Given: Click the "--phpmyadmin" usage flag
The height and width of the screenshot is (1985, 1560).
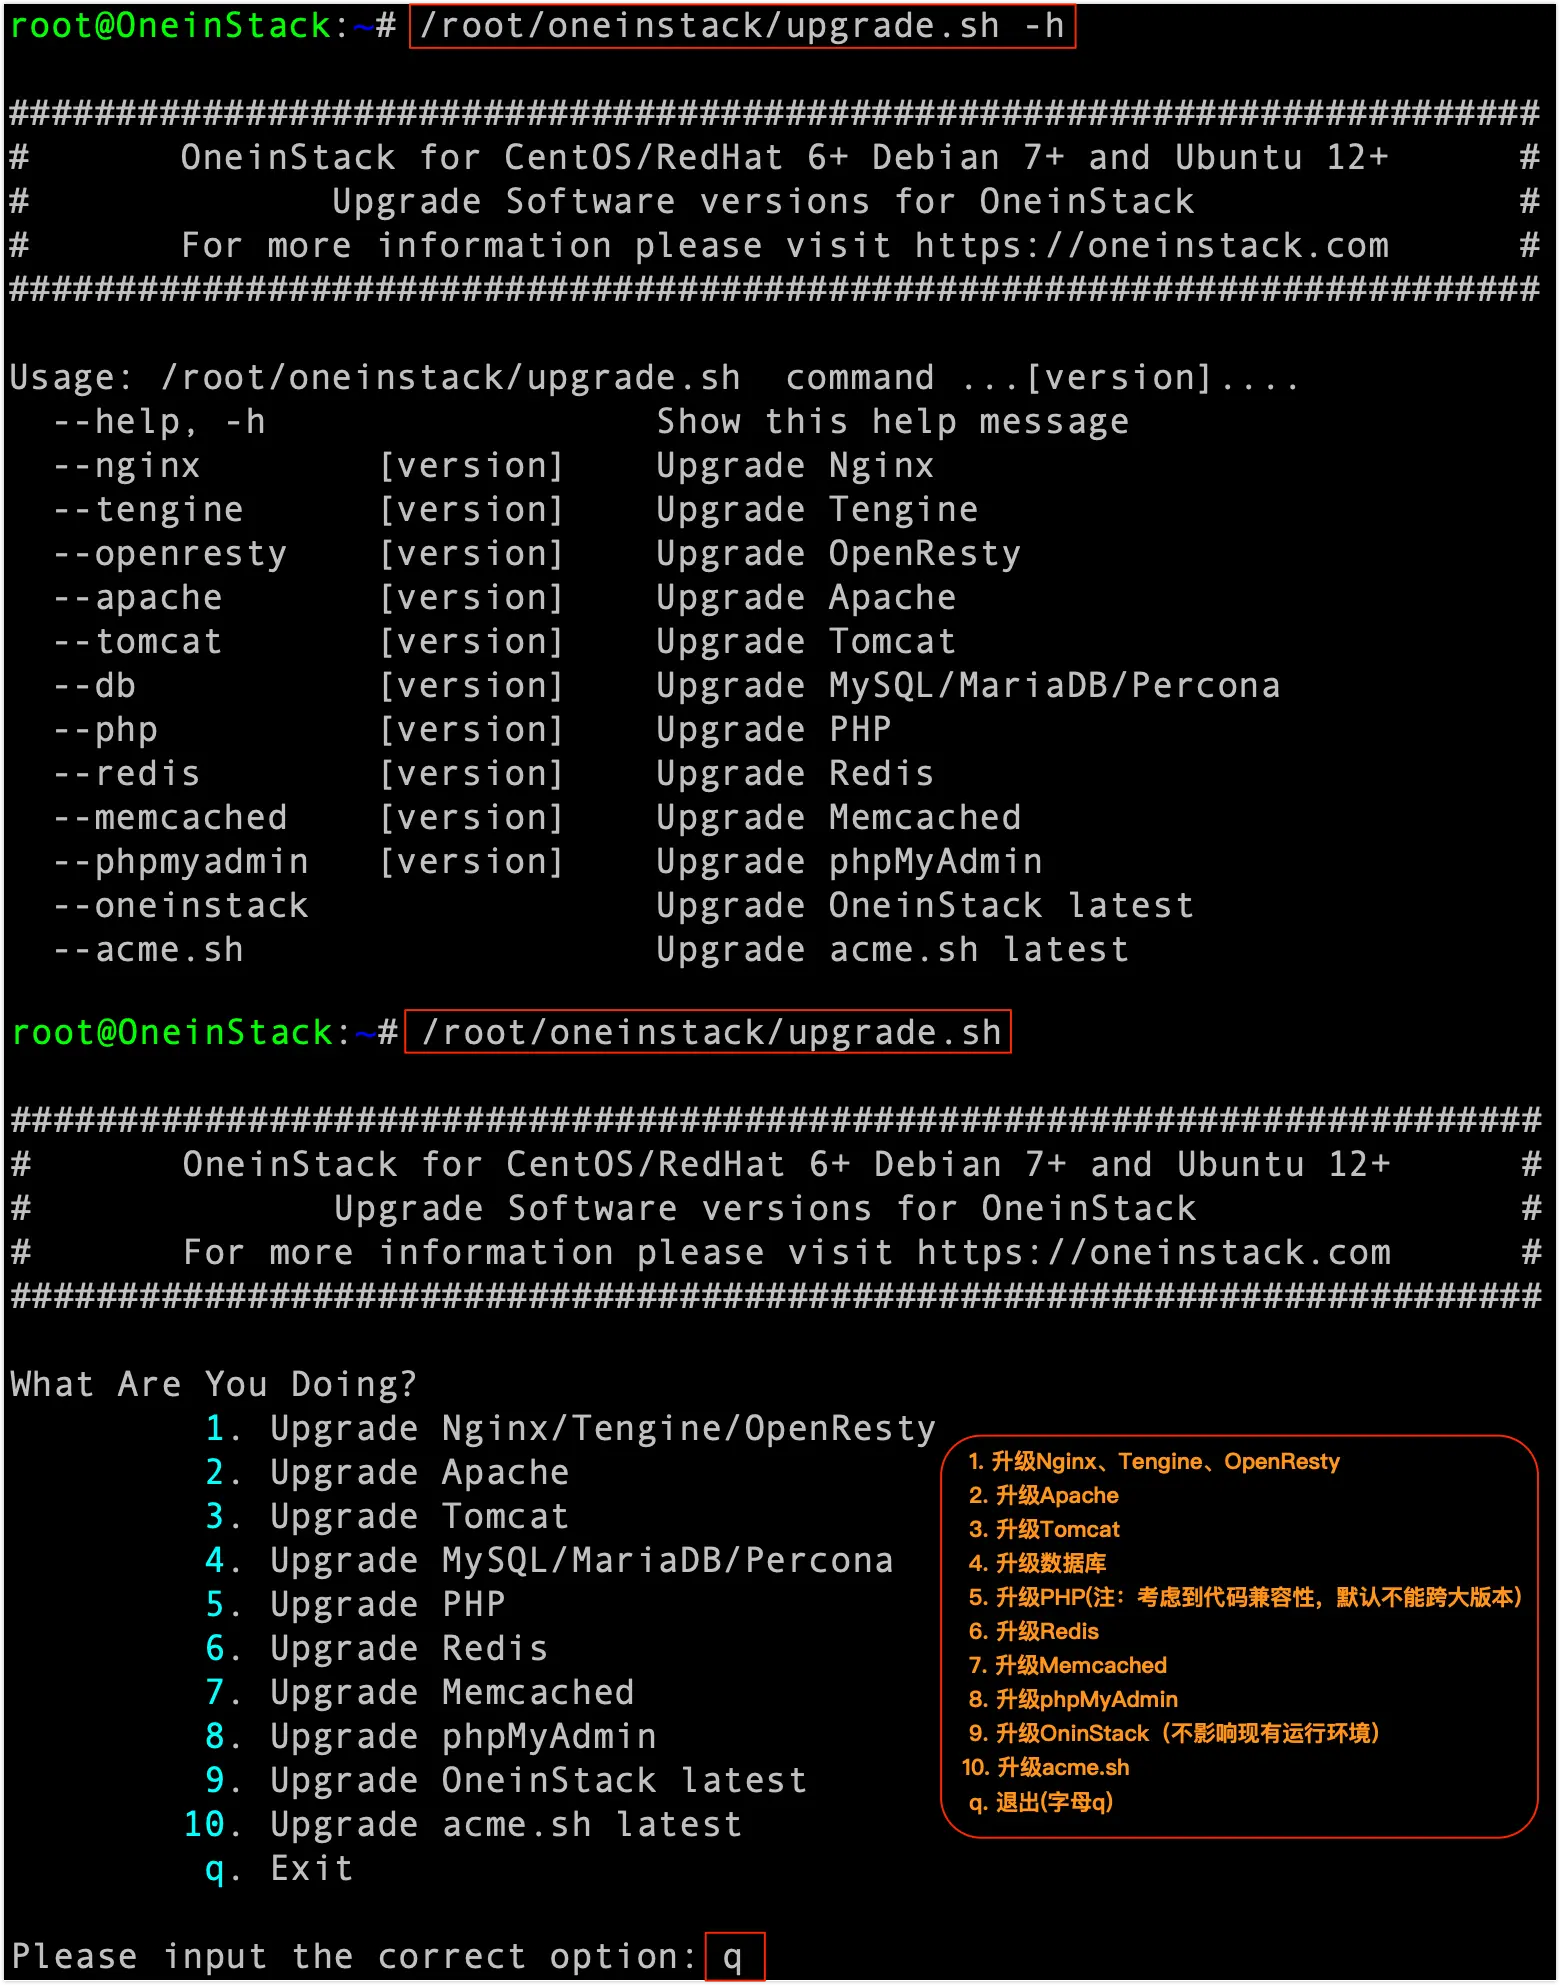Looking at the screenshot, I should (x=181, y=862).
